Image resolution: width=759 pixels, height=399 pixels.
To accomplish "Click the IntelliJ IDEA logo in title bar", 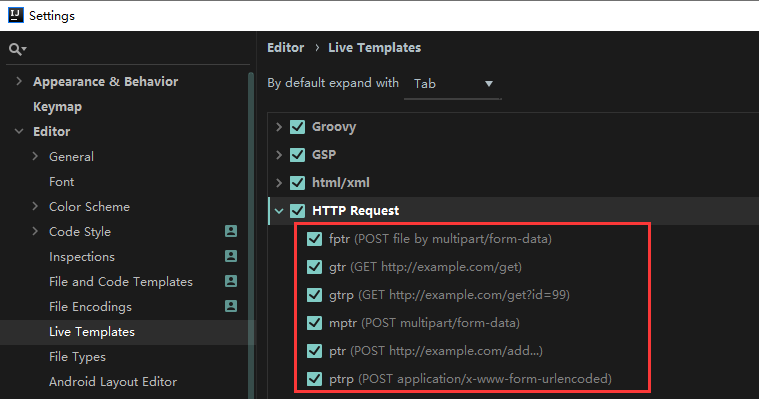I will (x=15, y=15).
